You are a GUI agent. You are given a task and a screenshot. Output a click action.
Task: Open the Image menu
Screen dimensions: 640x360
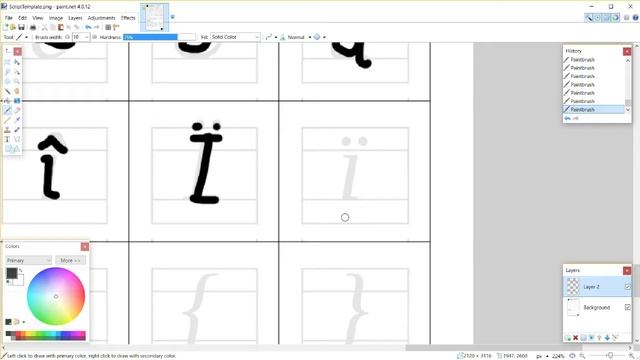pos(56,18)
